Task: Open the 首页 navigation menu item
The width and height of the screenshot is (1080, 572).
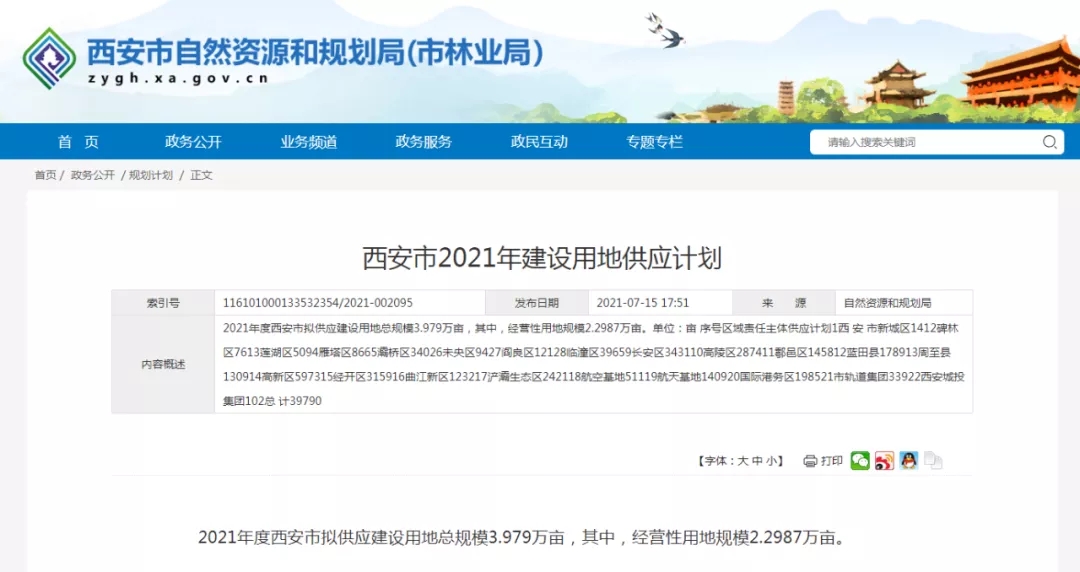Action: point(78,142)
